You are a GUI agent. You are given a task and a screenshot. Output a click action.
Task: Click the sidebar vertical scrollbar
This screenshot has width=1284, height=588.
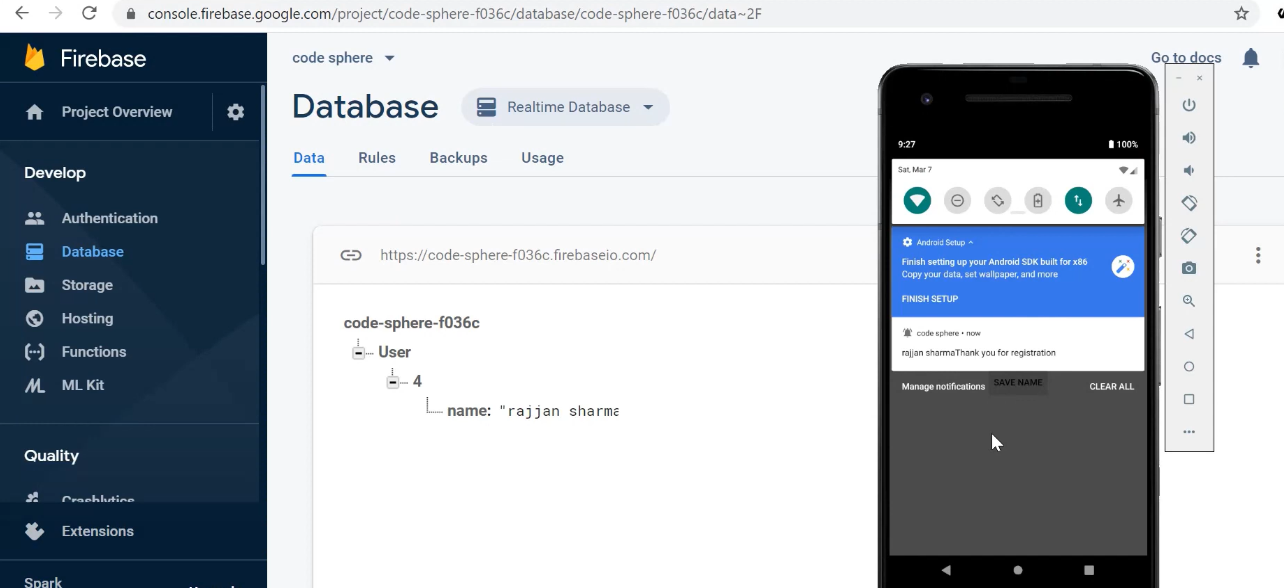coord(263,175)
